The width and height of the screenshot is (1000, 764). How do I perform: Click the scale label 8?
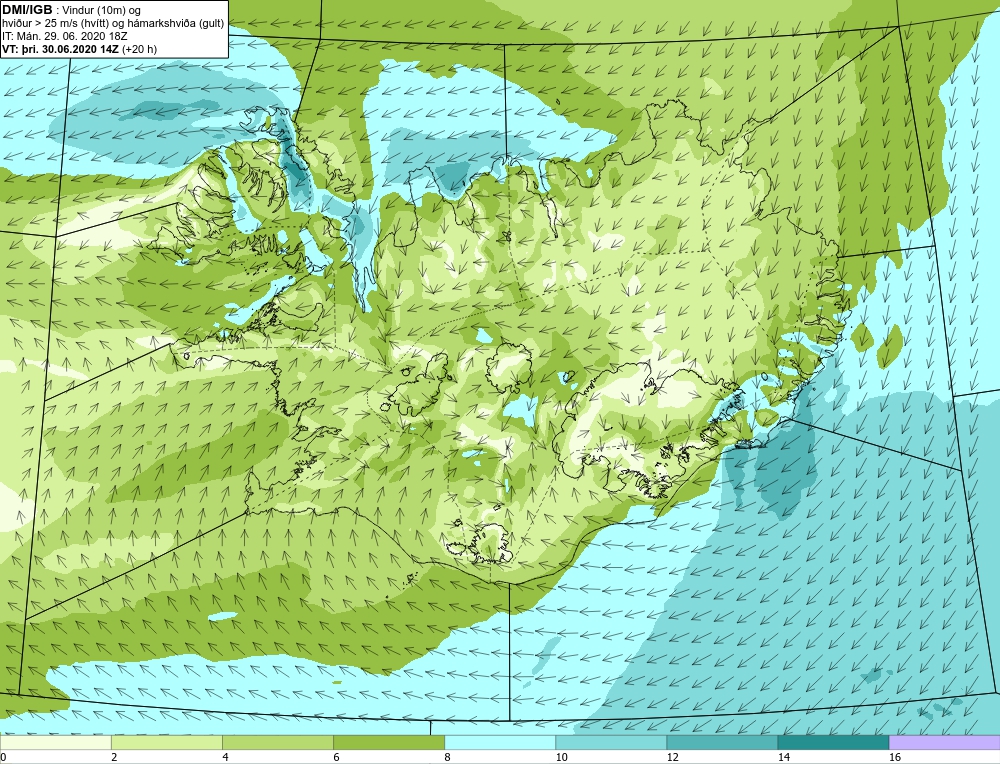click(448, 757)
